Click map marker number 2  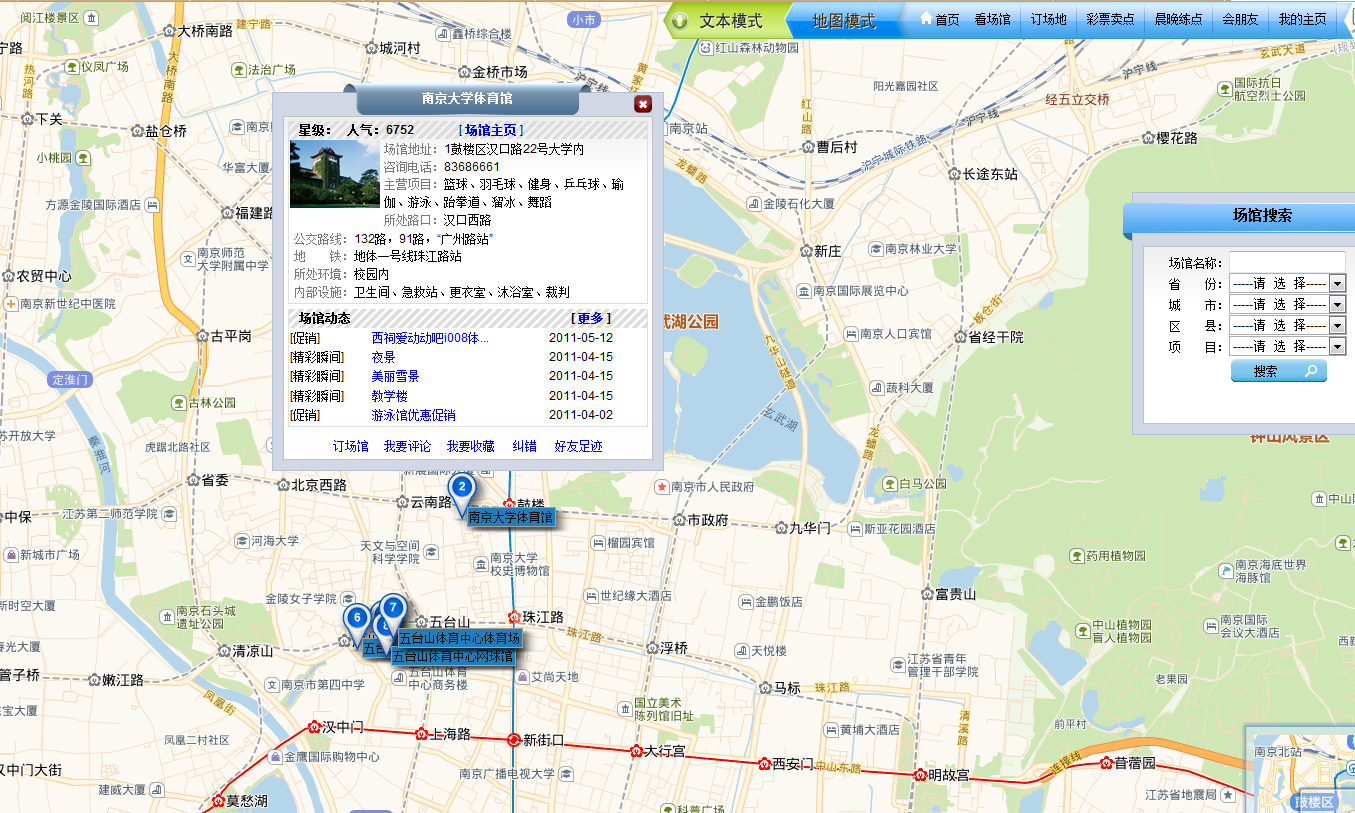(461, 488)
